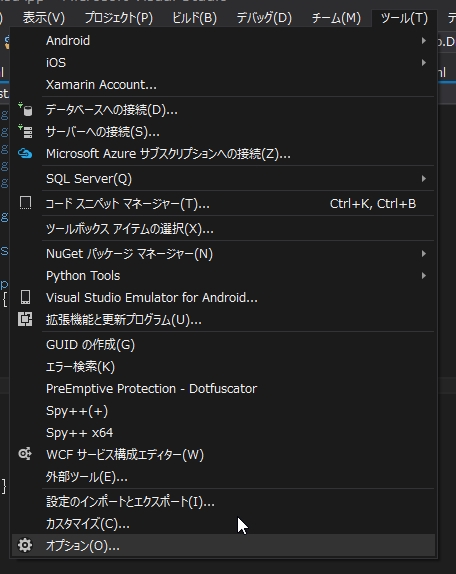Launch Visual Studio Emulator for Android...
This screenshot has height=574, width=456.
223,297
